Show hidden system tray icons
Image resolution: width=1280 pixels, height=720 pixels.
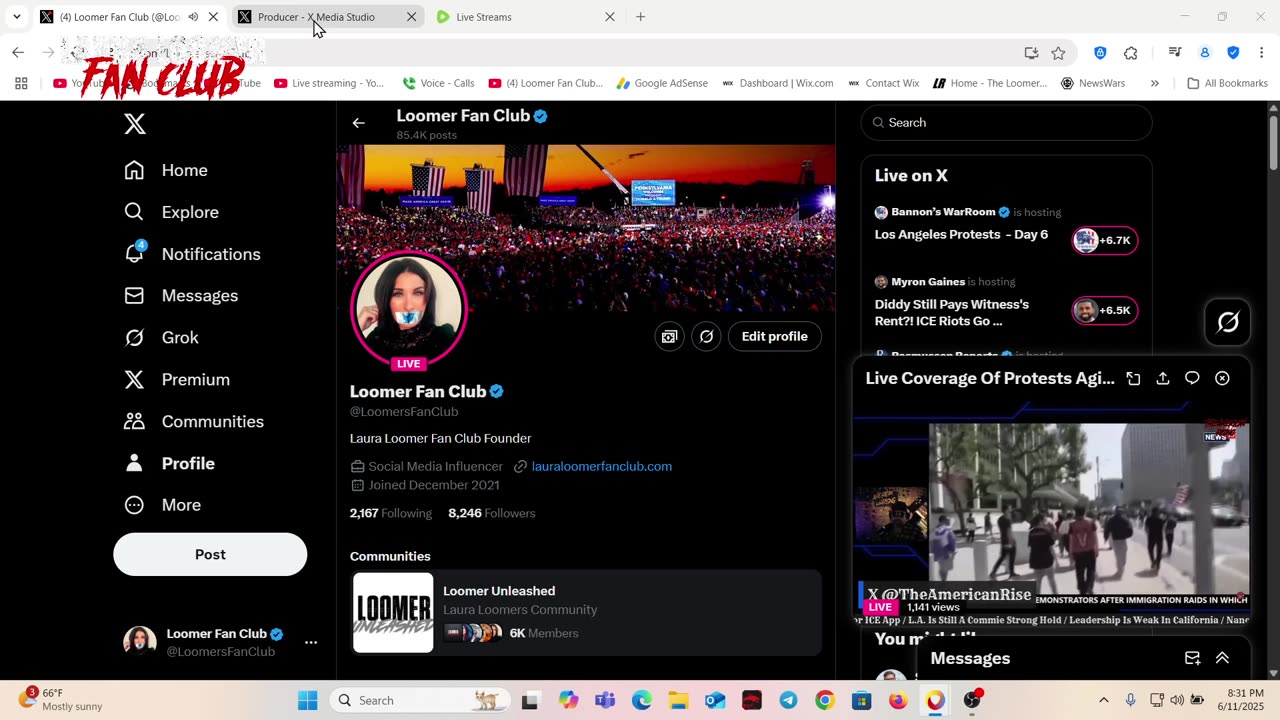tap(1104, 700)
